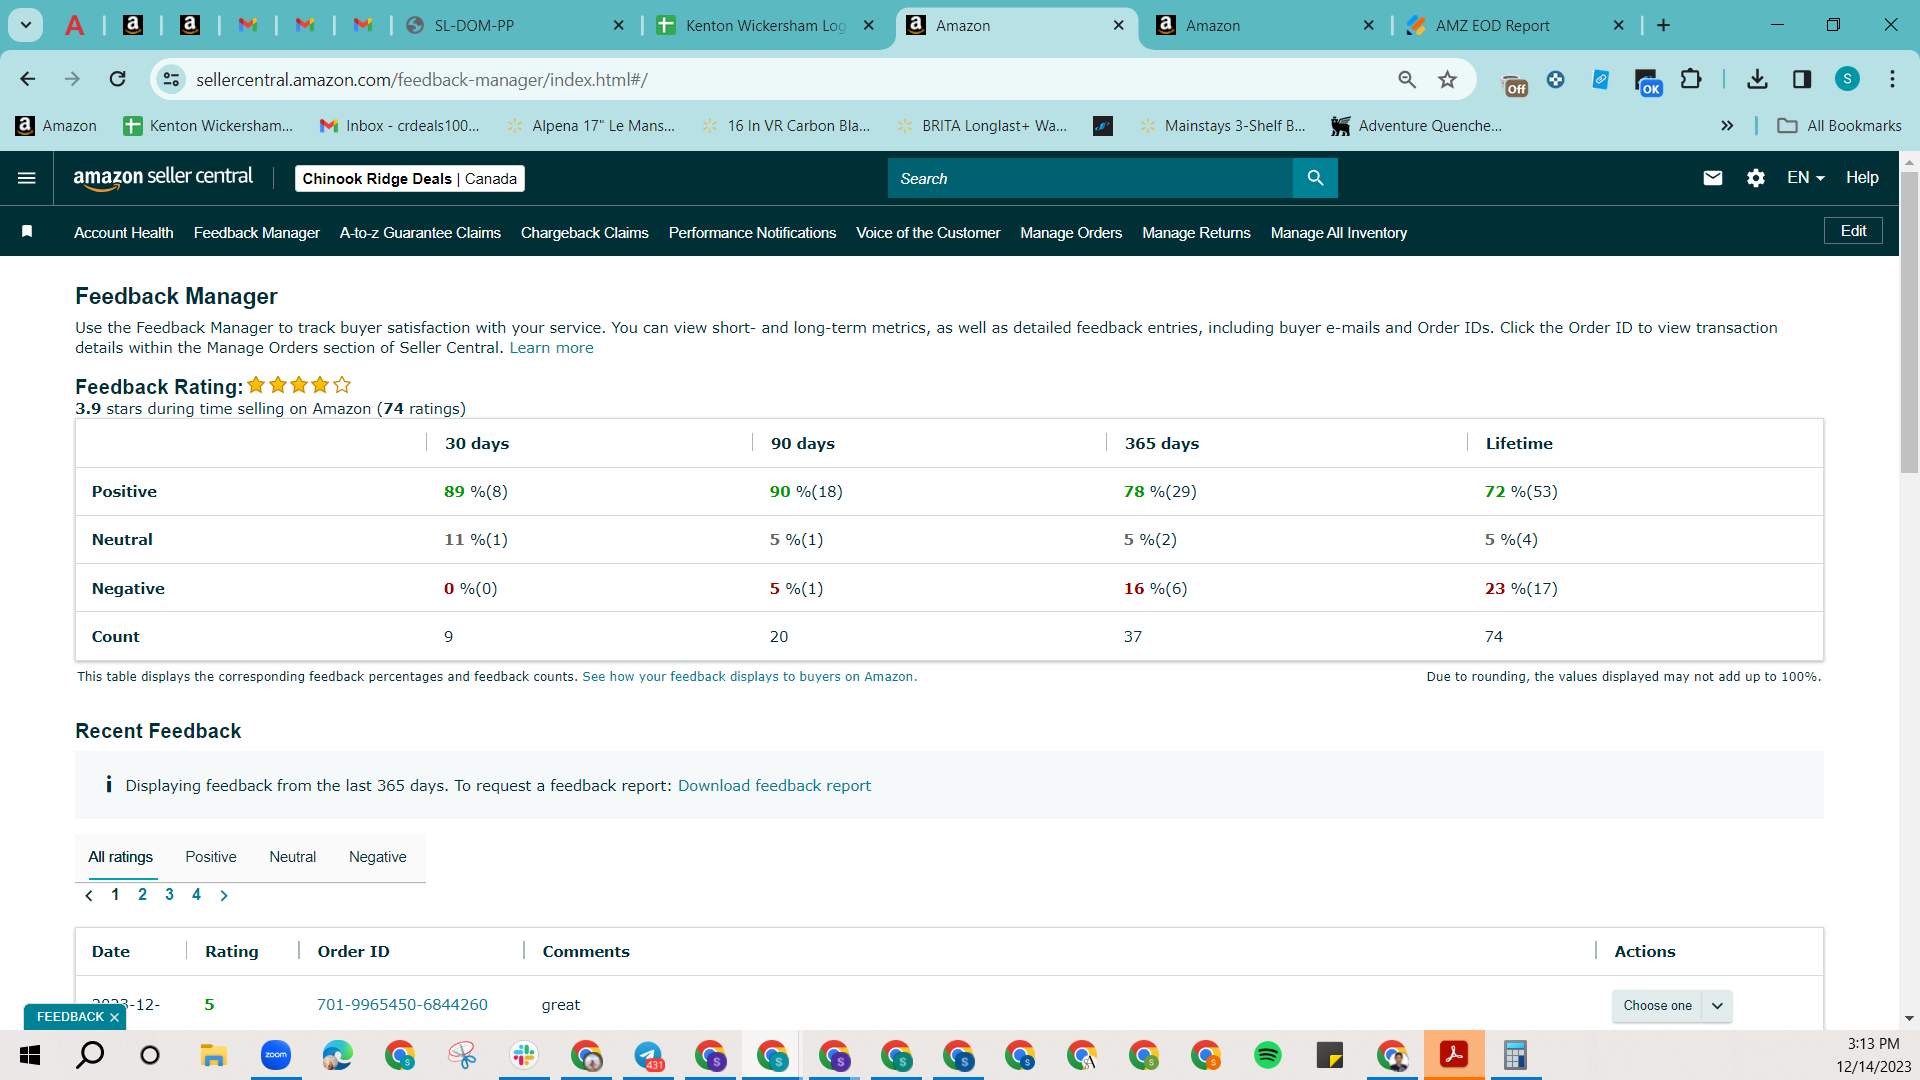The height and width of the screenshot is (1080, 1920).
Task: Open Chrome three-dot menu
Action: coord(1892,79)
